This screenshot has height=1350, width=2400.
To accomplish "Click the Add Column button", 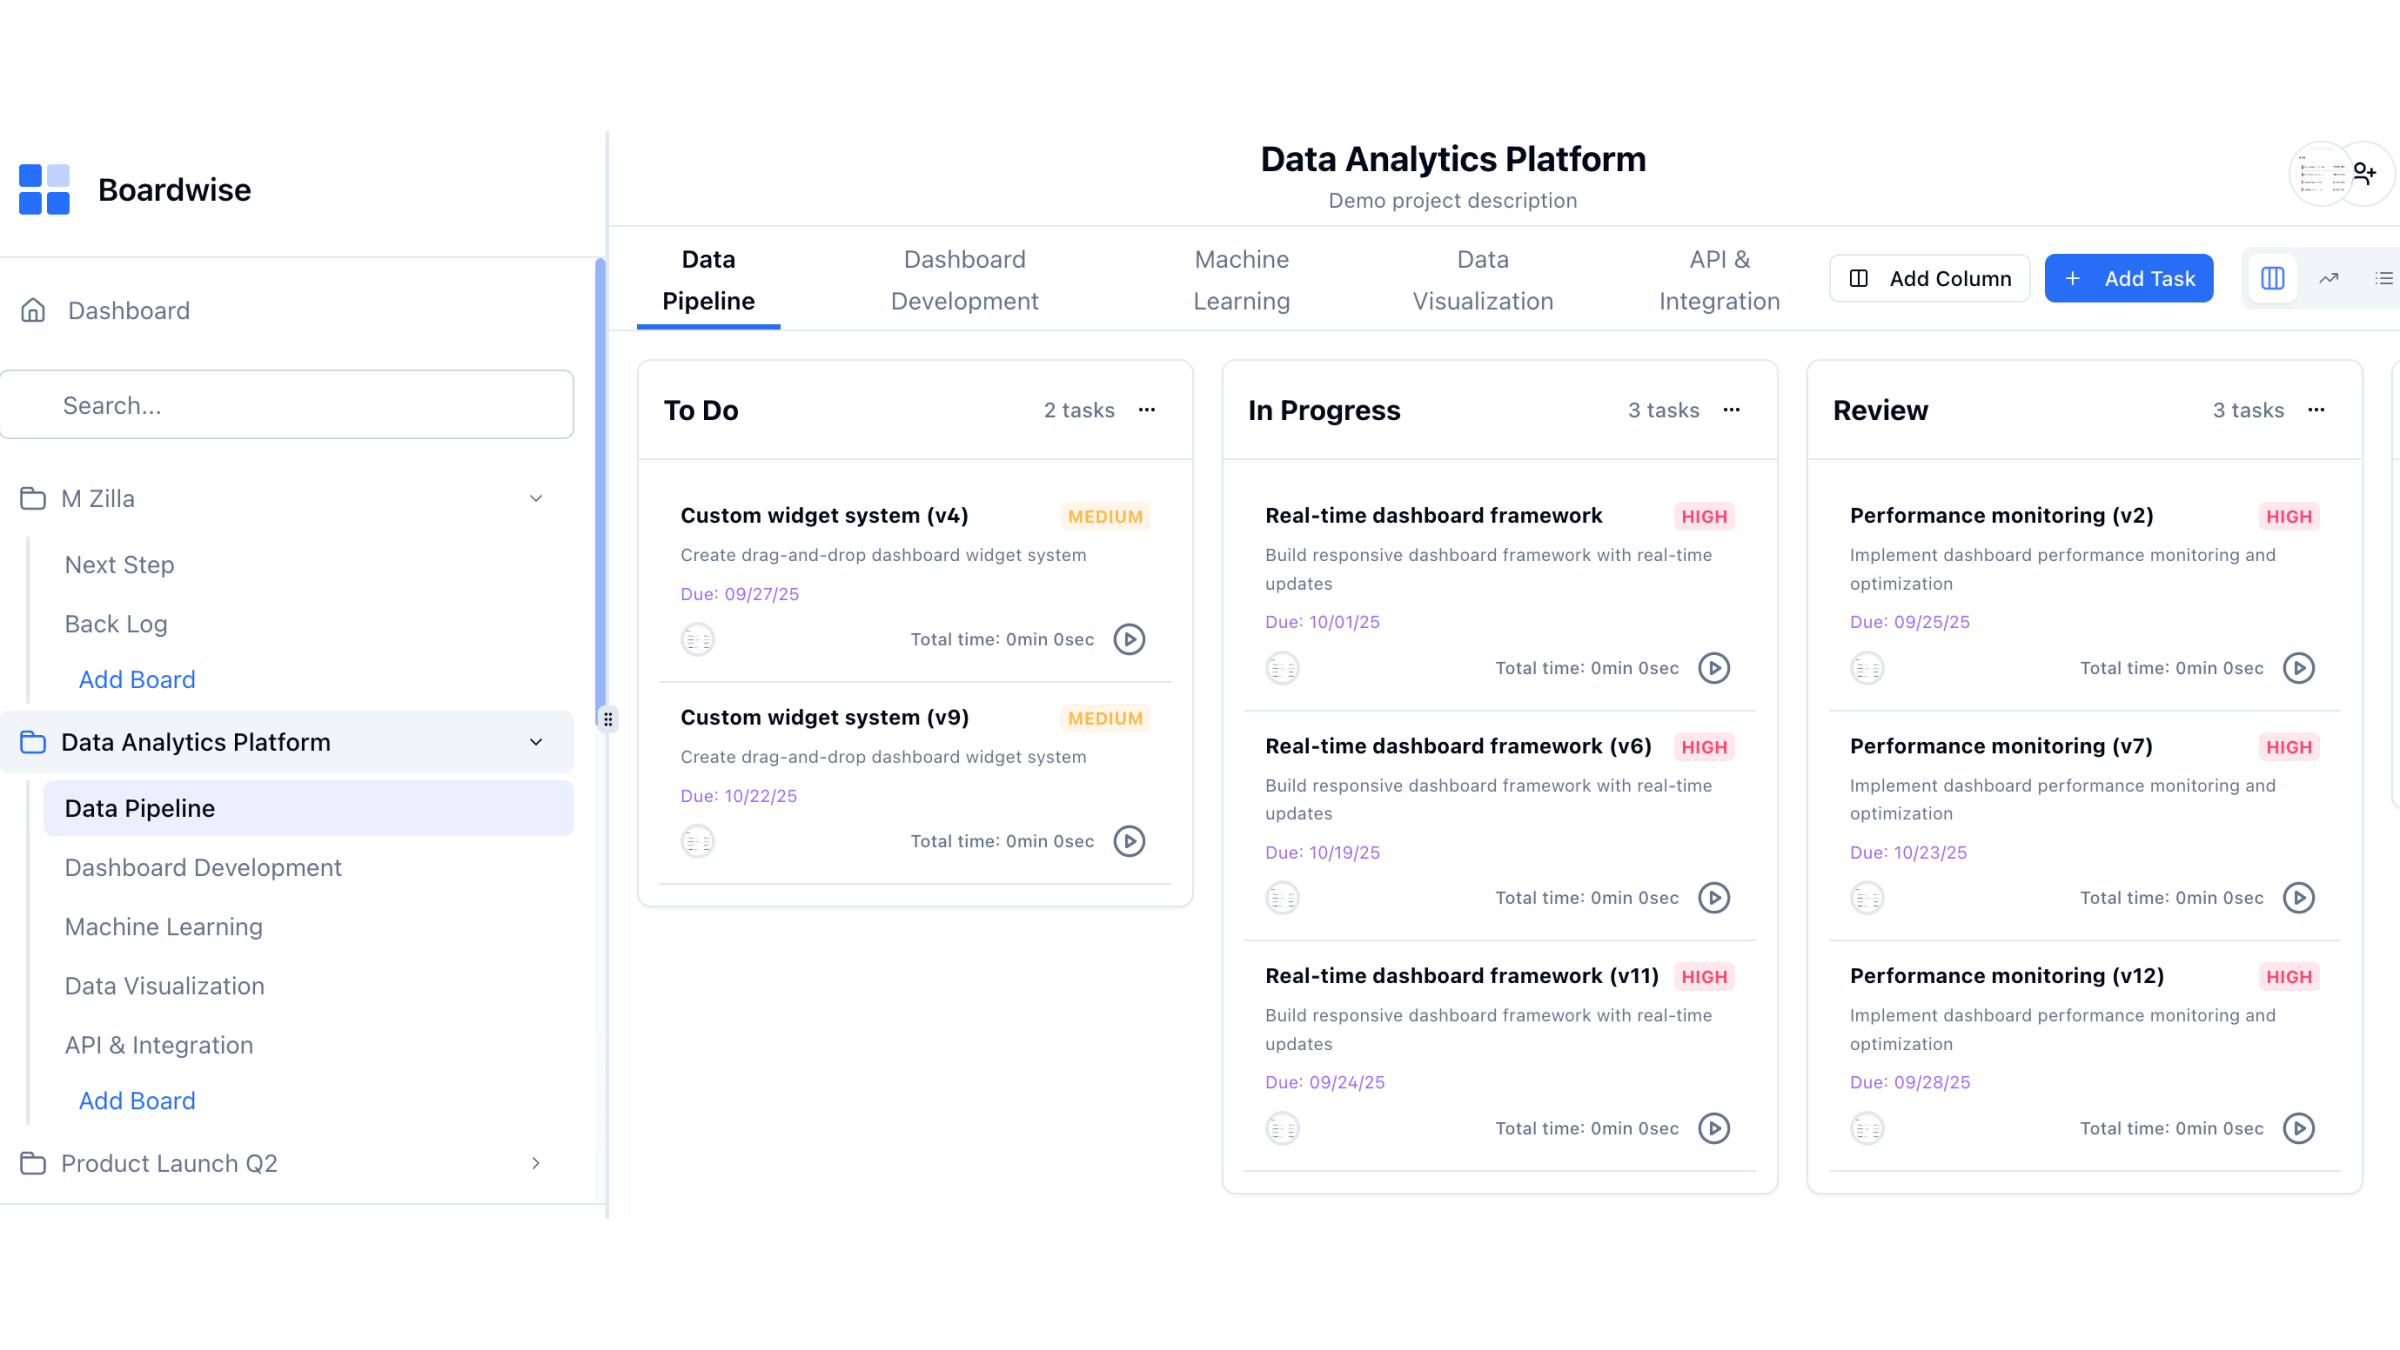I will 1929,278.
